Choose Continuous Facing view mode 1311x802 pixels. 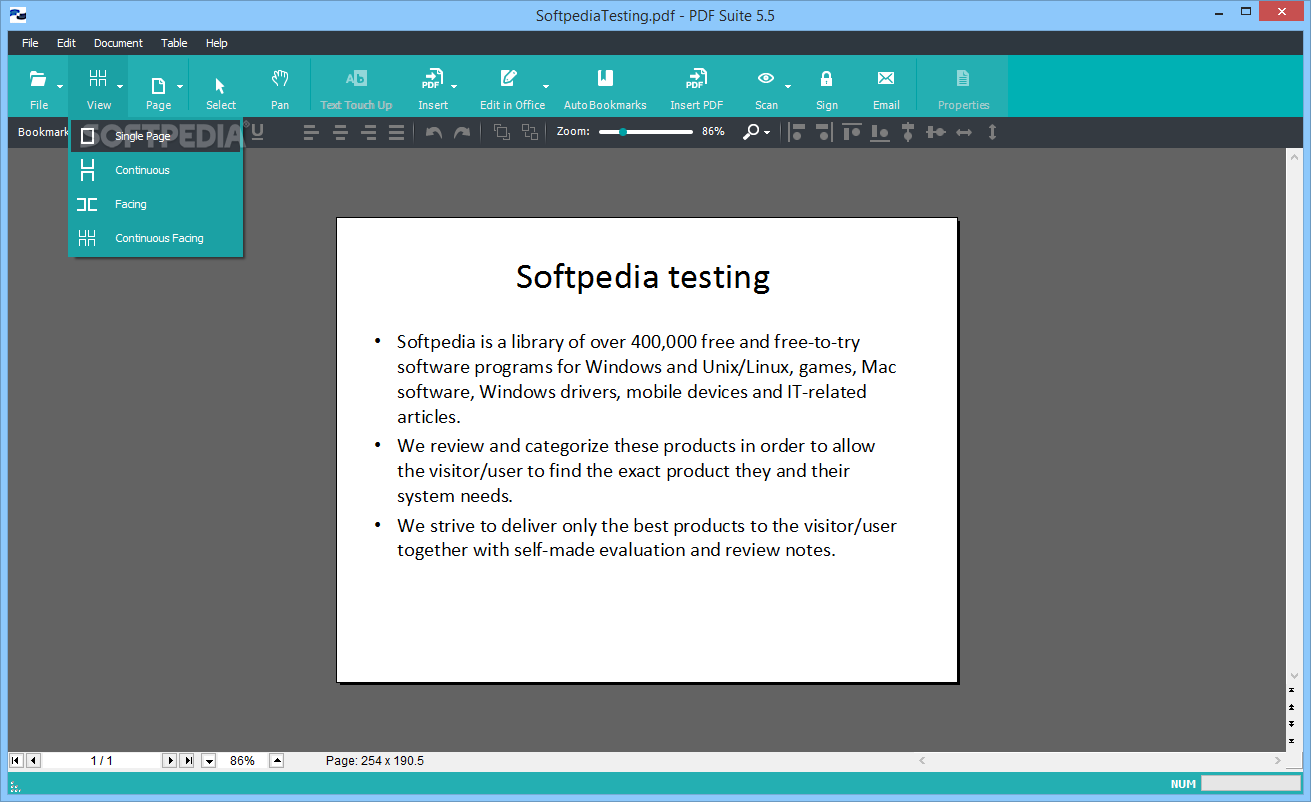[156, 238]
